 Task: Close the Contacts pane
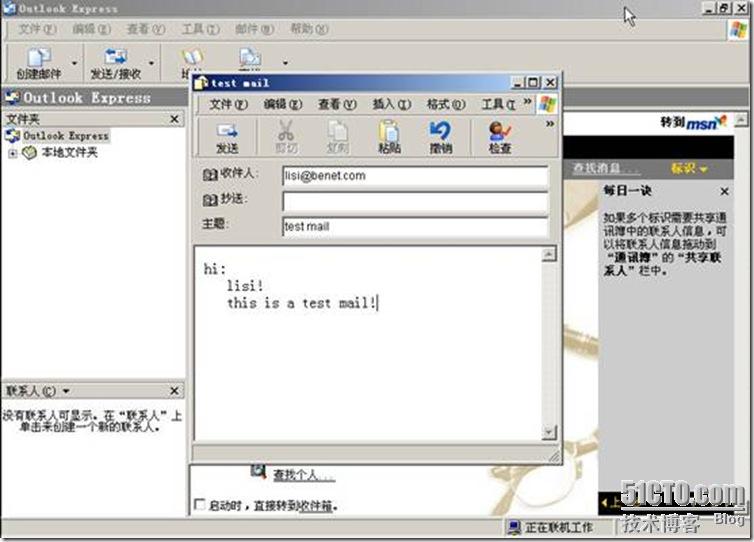tap(175, 391)
